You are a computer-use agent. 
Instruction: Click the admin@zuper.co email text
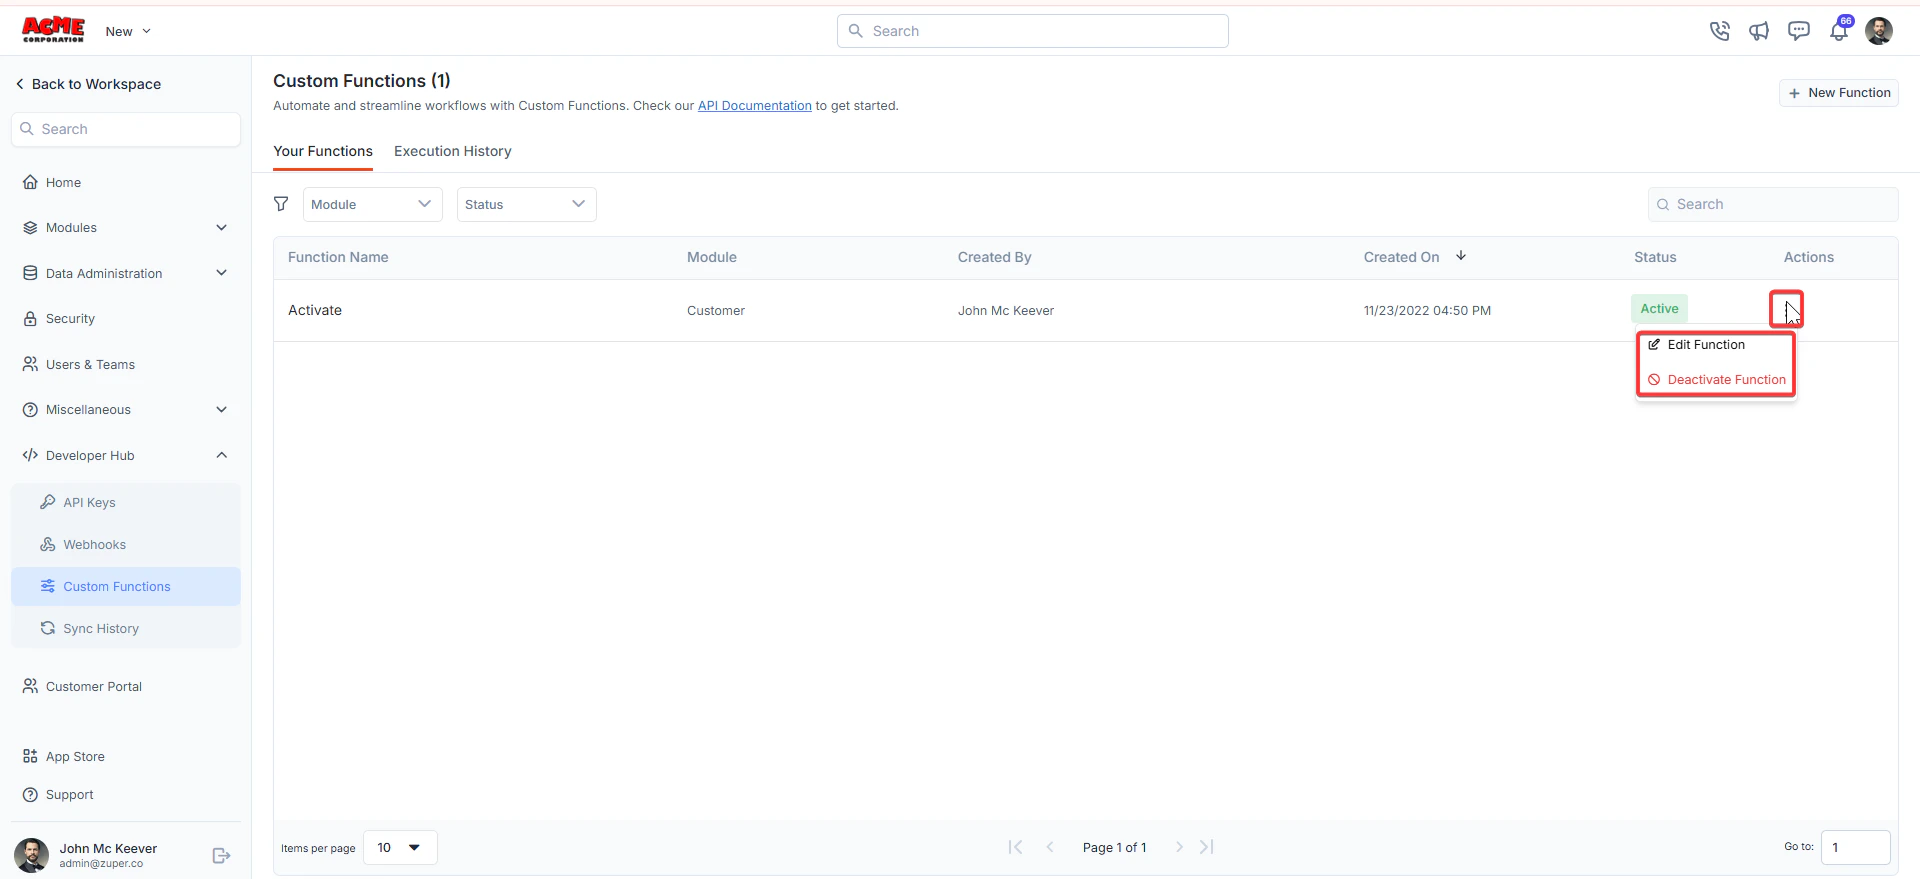101,864
